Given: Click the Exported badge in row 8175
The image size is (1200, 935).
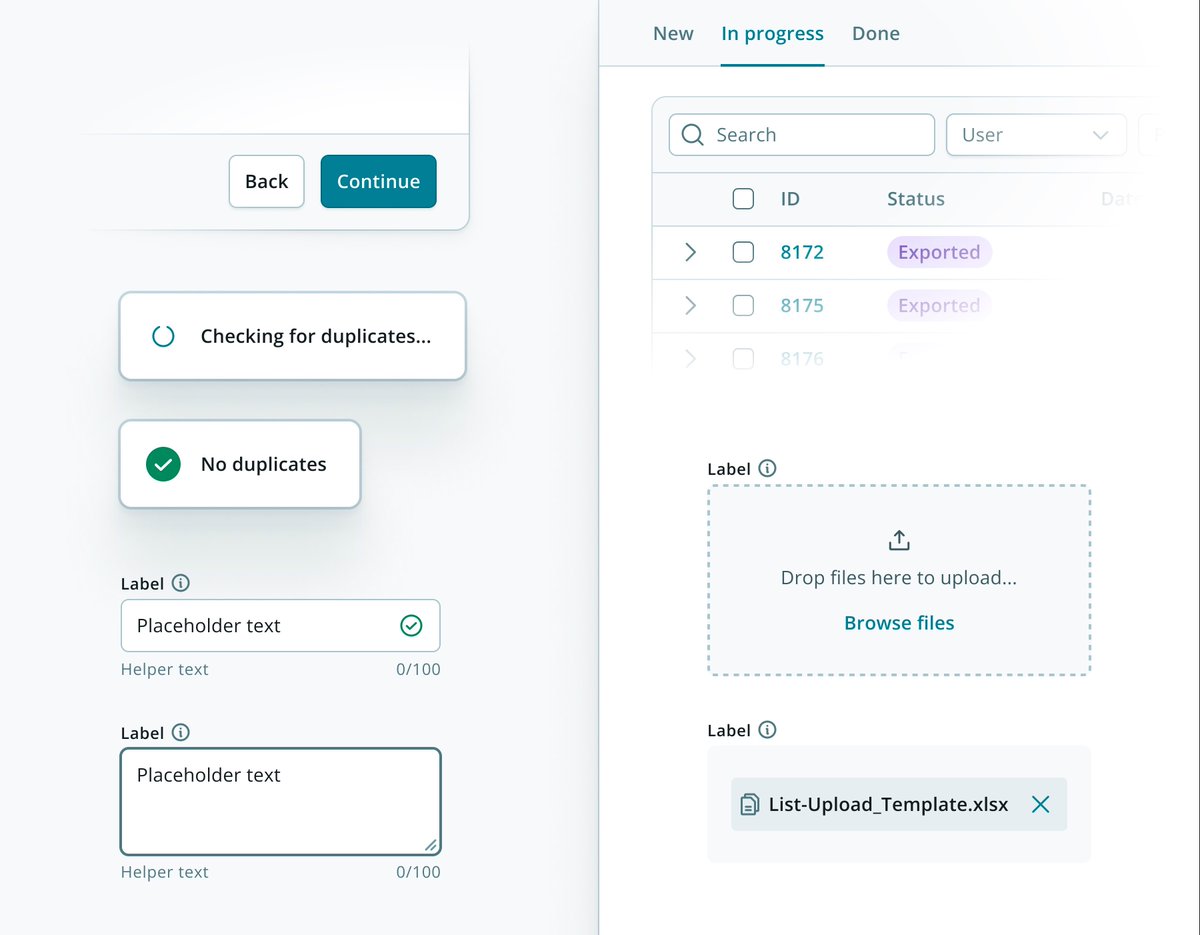Looking at the screenshot, I should [939, 305].
